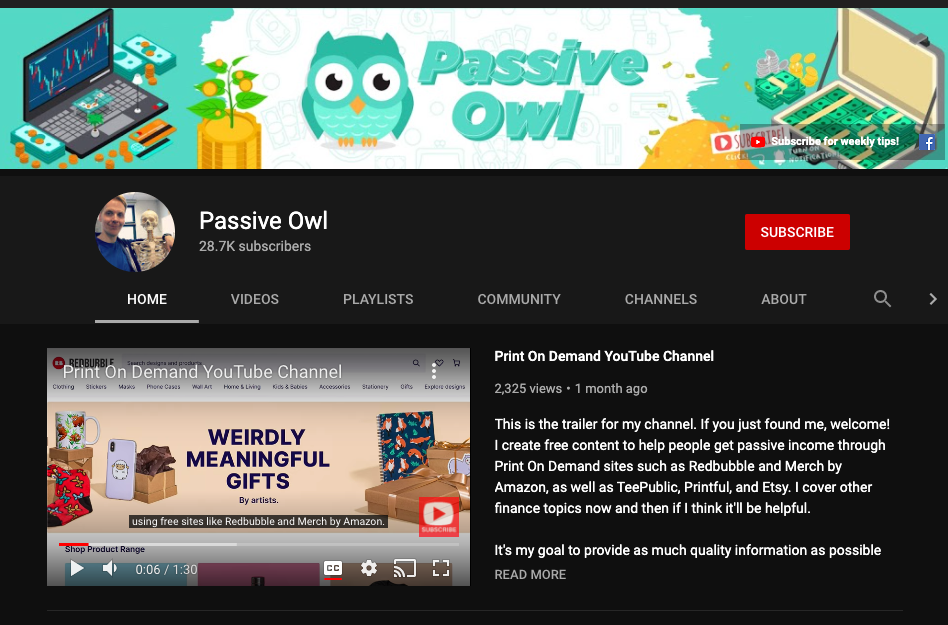Open 'Print On Demand YouTube Channel' title link
Image resolution: width=948 pixels, height=625 pixels.
604,356
